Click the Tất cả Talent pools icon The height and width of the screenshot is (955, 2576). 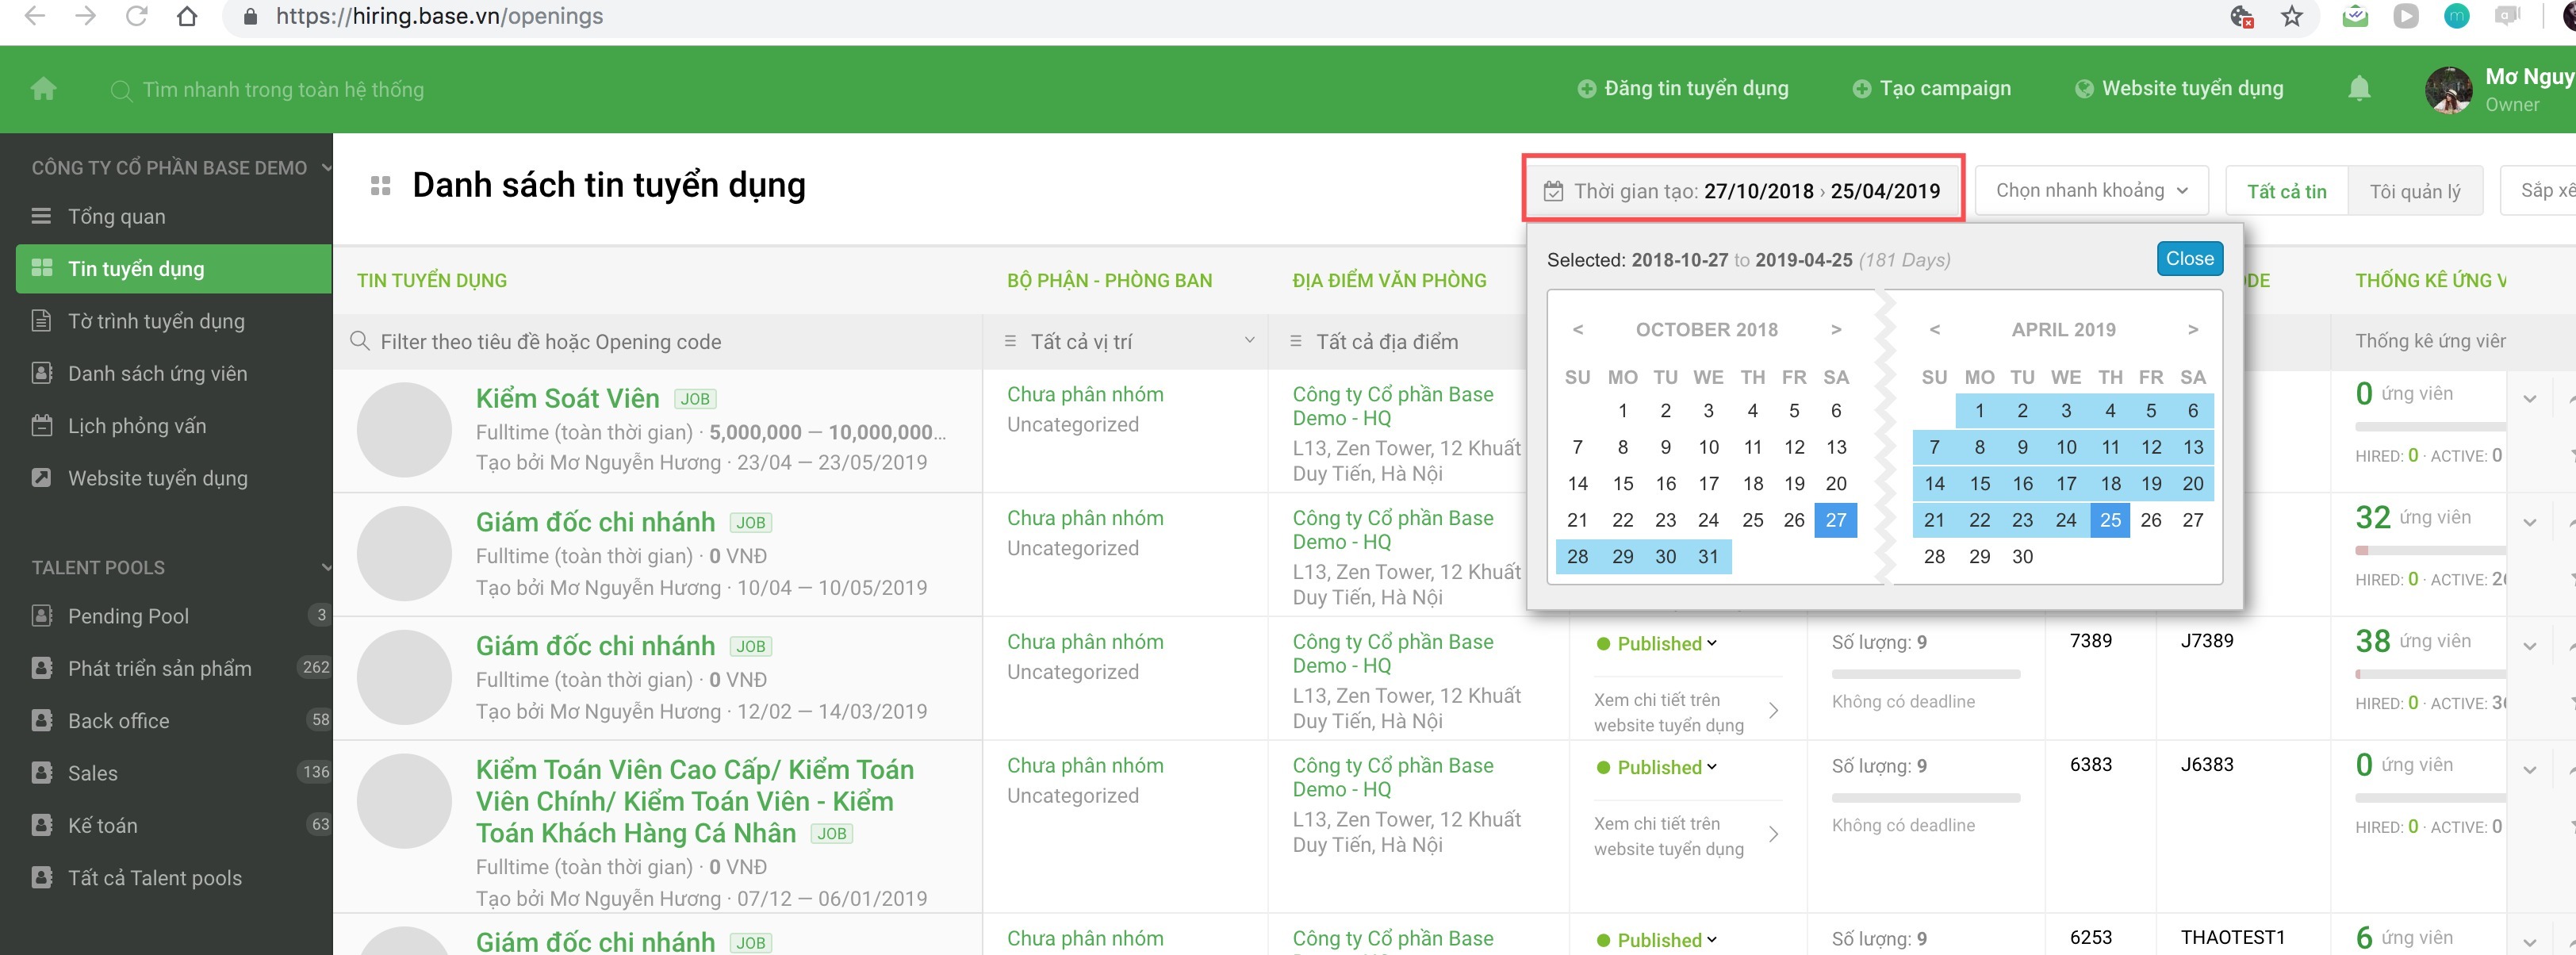(x=41, y=878)
